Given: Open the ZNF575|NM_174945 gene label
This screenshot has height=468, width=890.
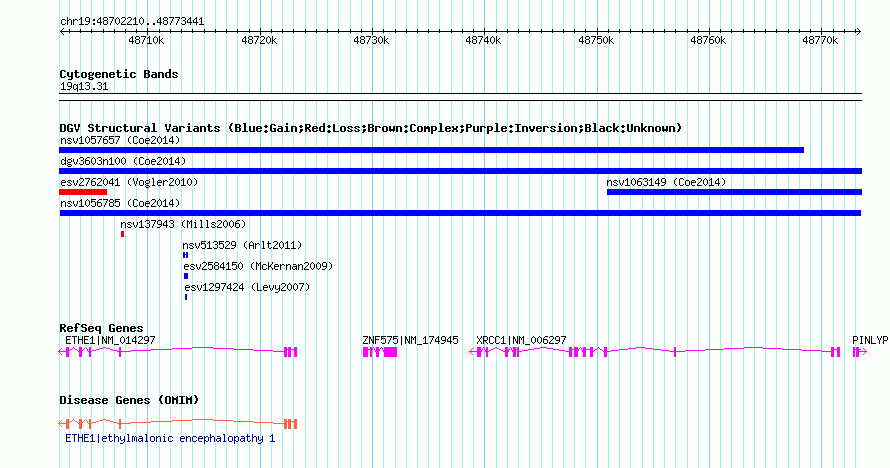Looking at the screenshot, I should pyautogui.click(x=410, y=340).
